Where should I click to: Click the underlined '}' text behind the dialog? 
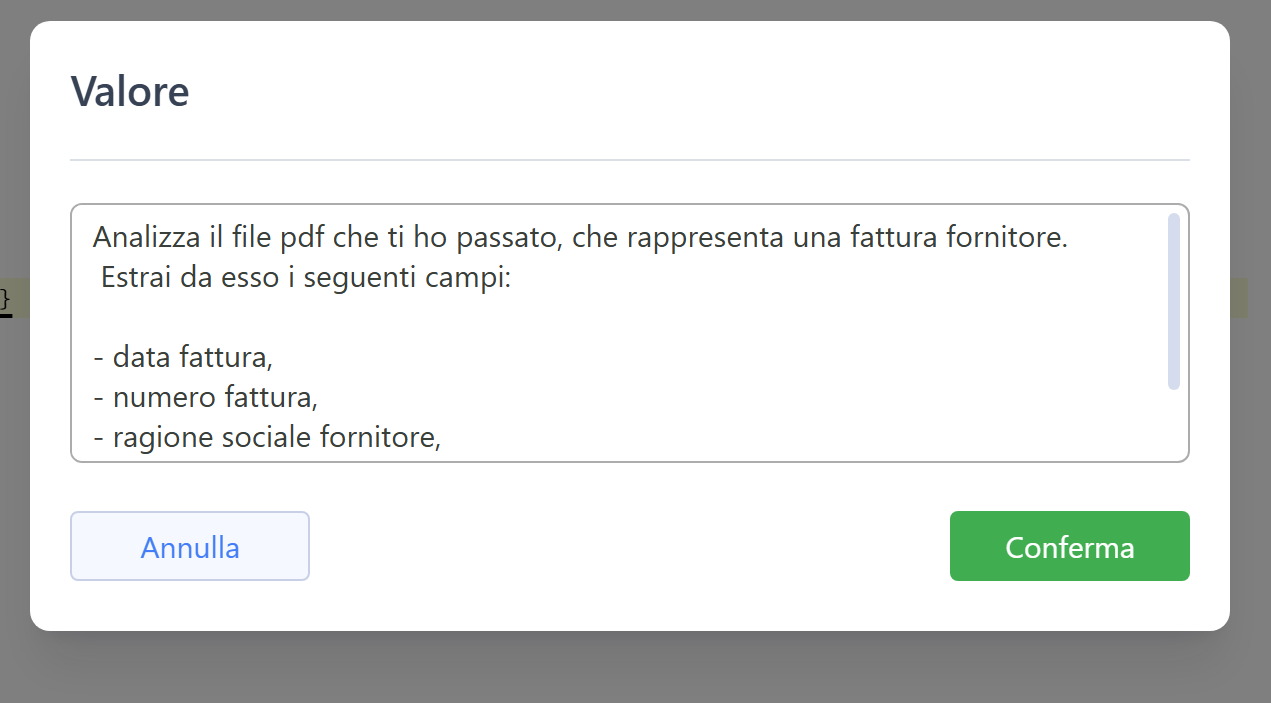tap(5, 299)
